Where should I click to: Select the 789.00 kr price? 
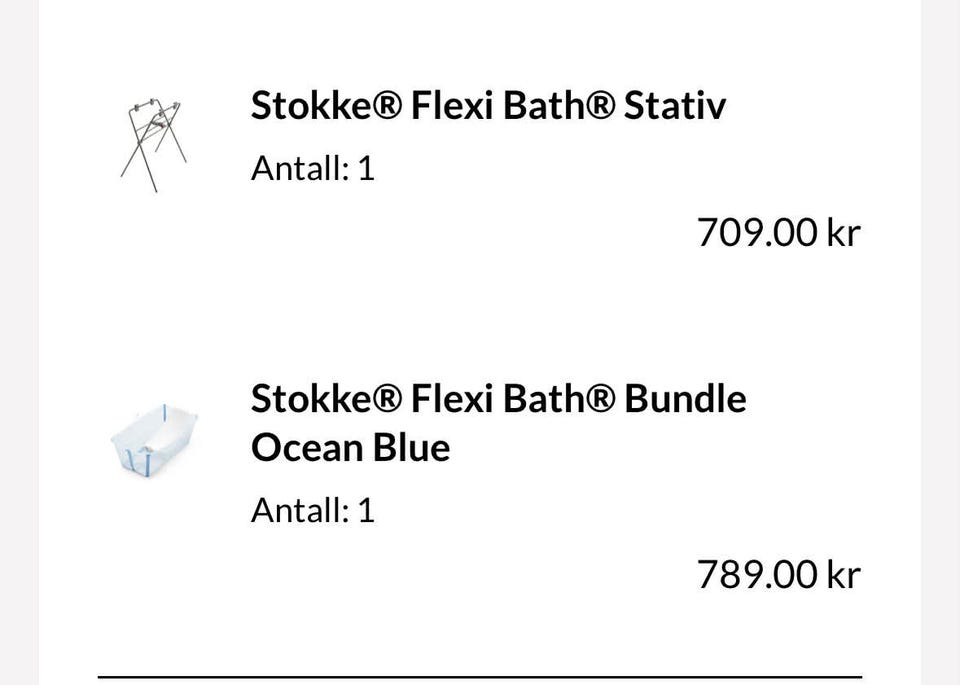click(777, 575)
